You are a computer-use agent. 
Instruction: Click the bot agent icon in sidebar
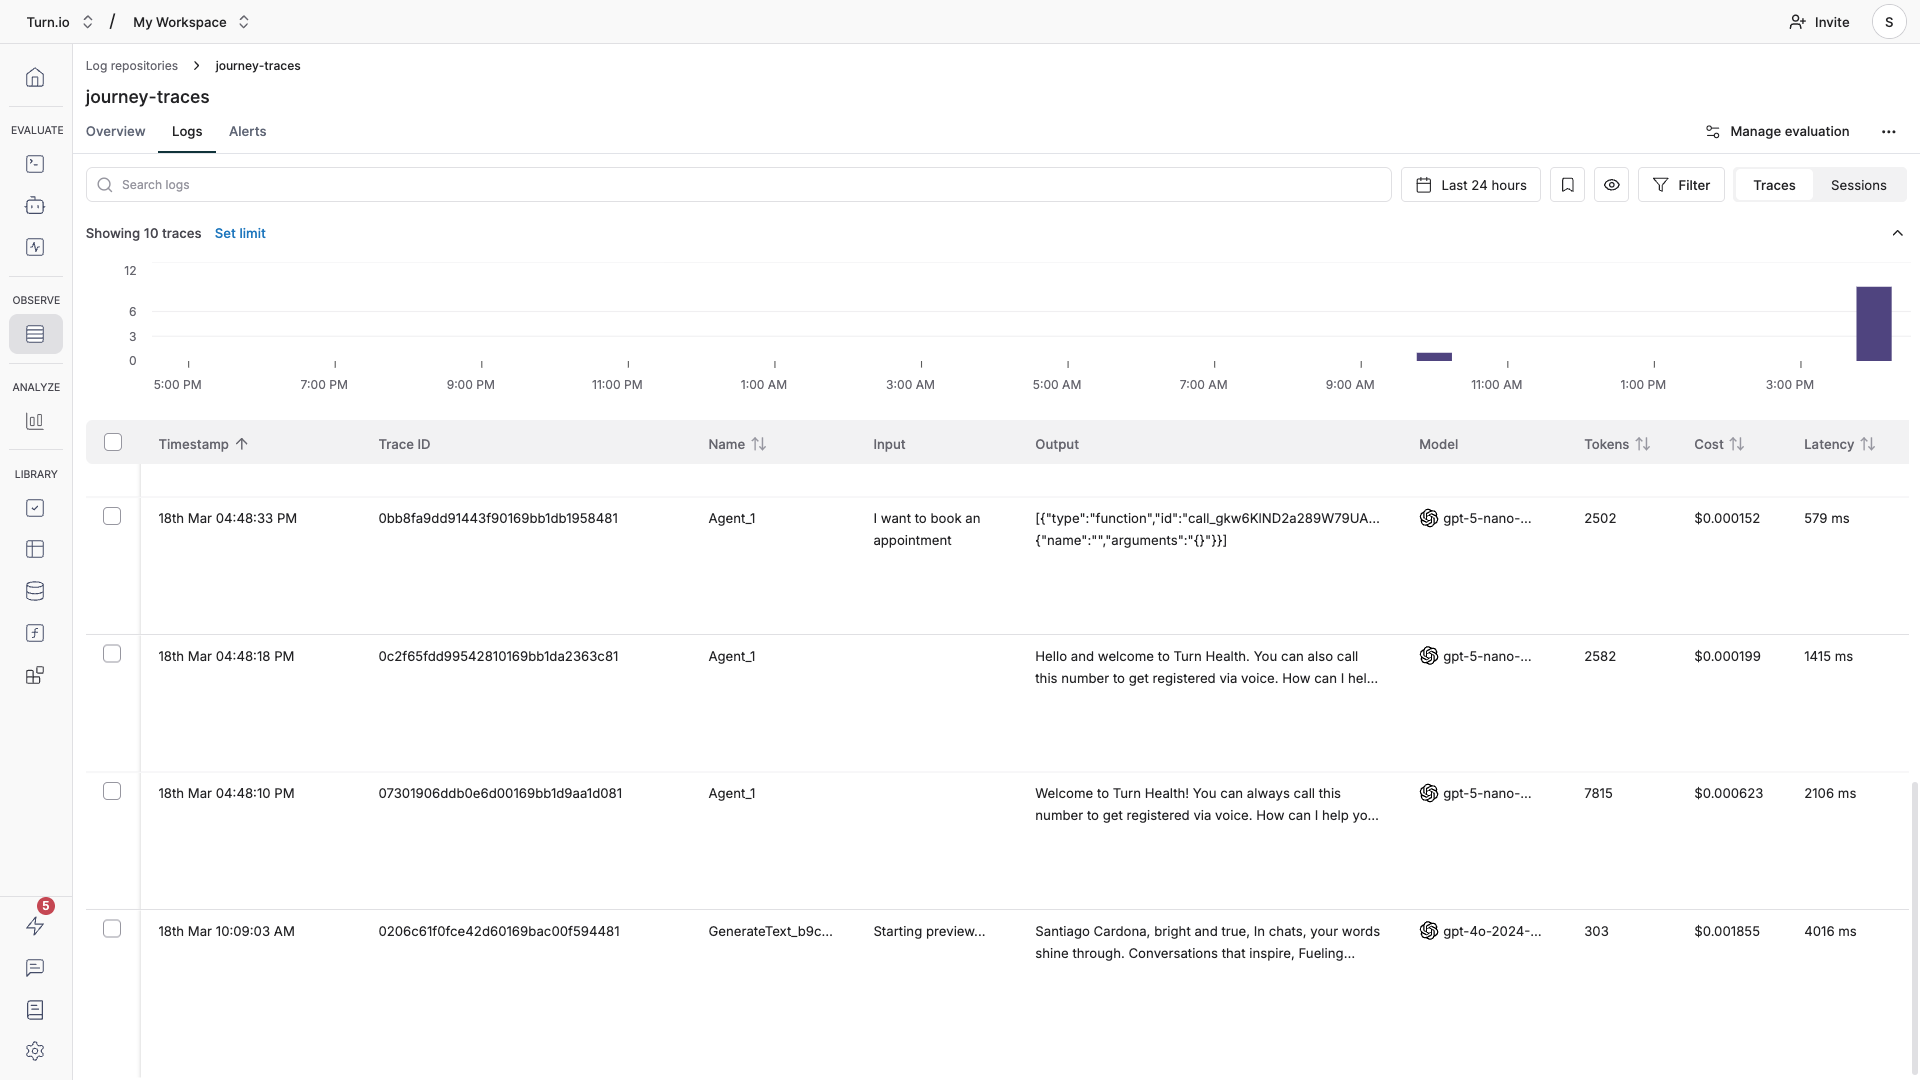(x=35, y=205)
